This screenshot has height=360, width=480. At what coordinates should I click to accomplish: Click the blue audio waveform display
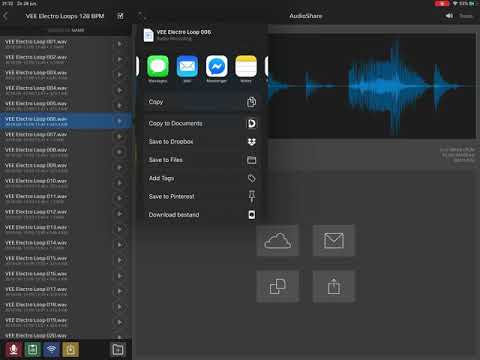coord(372,86)
